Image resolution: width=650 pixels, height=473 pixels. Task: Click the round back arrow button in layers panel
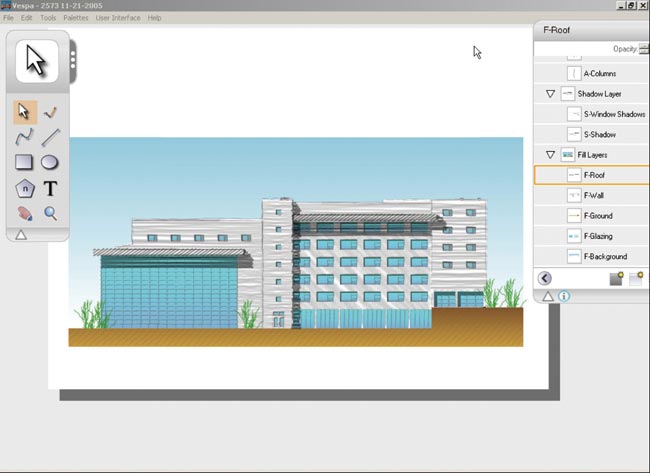click(x=545, y=279)
